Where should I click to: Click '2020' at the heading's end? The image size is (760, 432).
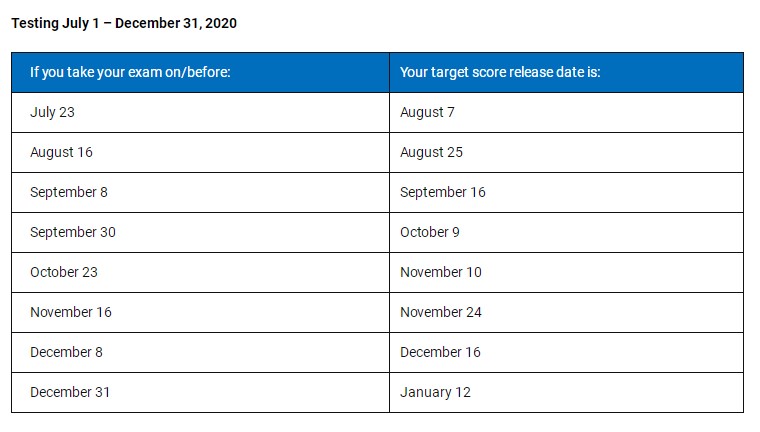click(220, 22)
